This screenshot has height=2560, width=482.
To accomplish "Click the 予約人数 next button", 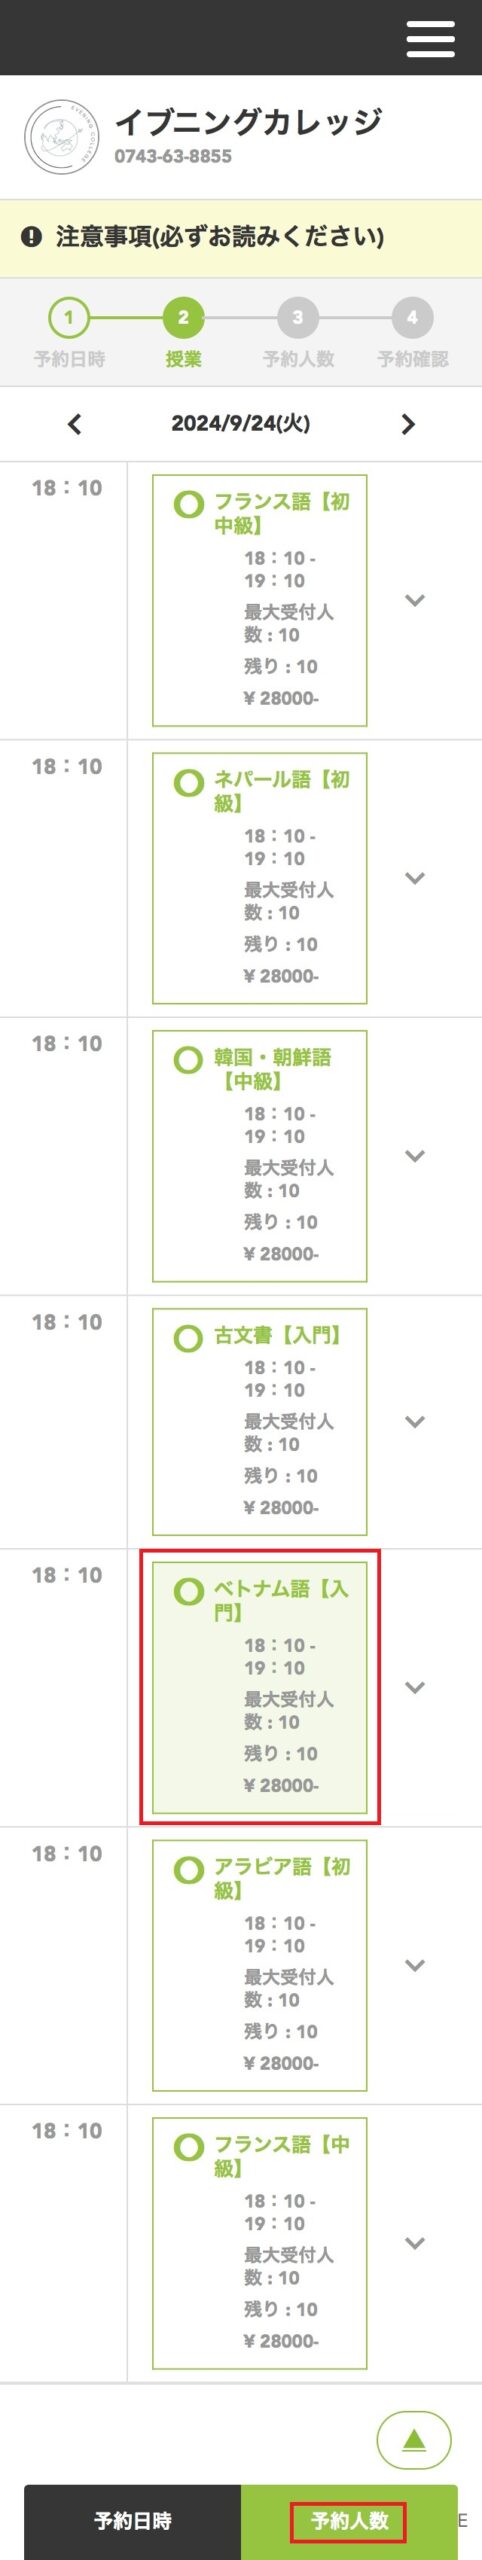I will click(349, 2521).
